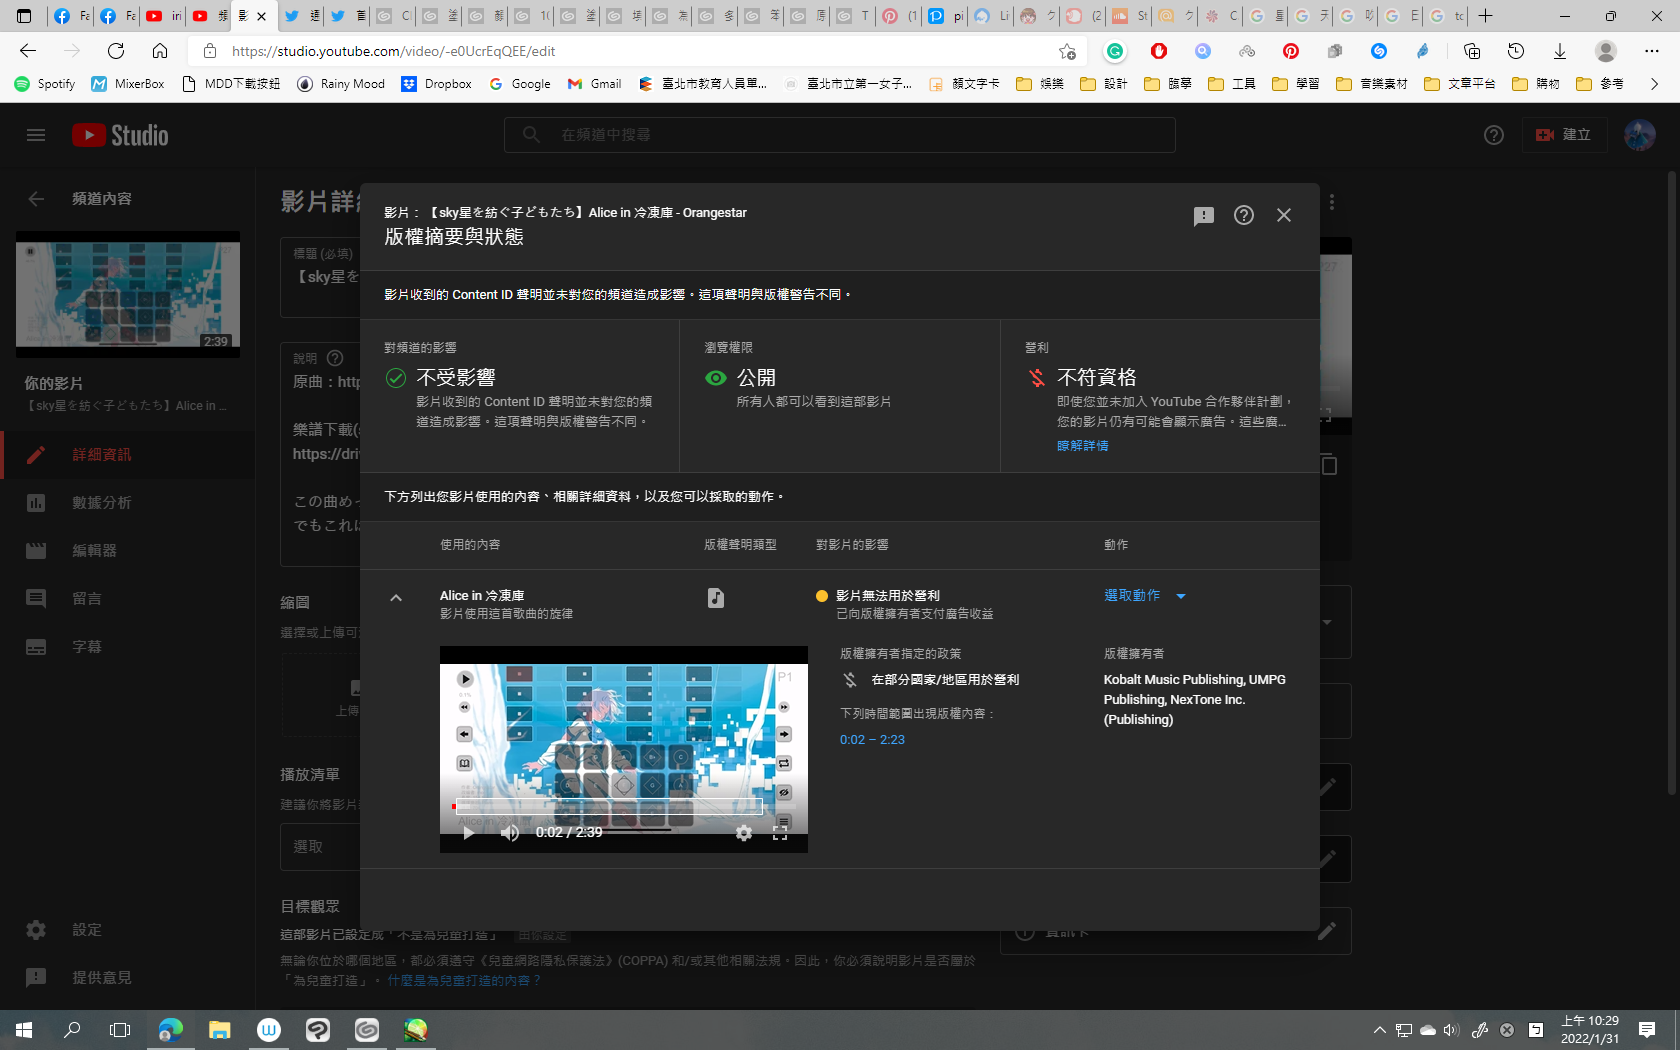Click the Pinterest extension icon

pos(1291,51)
